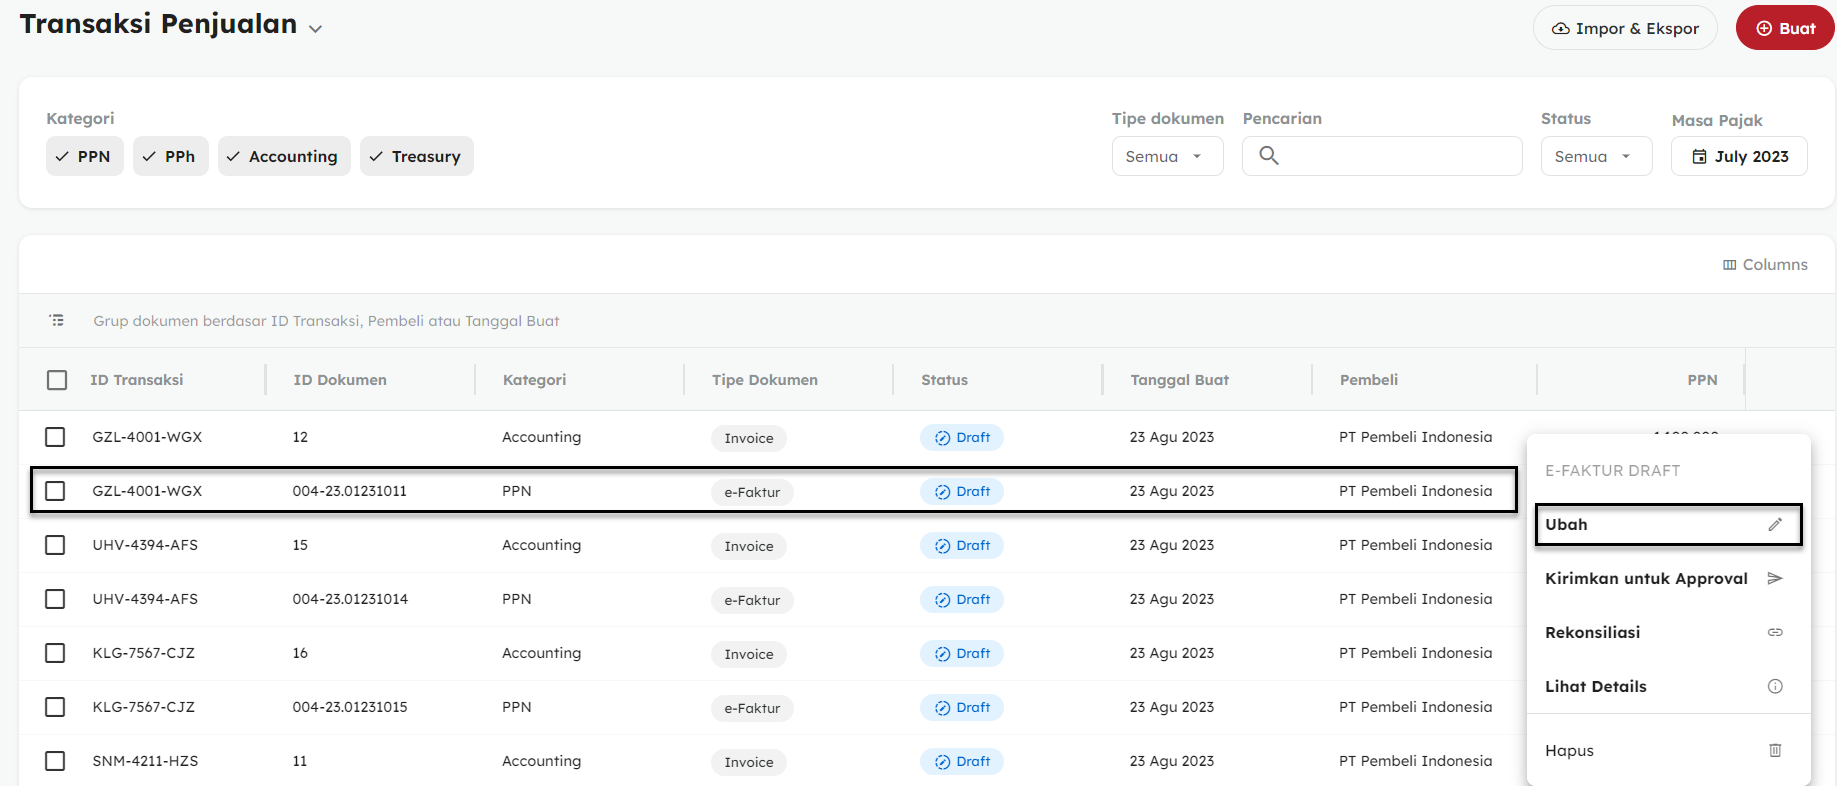
Task: Open the July 2023 Masa Pajak picker
Action: [1739, 157]
